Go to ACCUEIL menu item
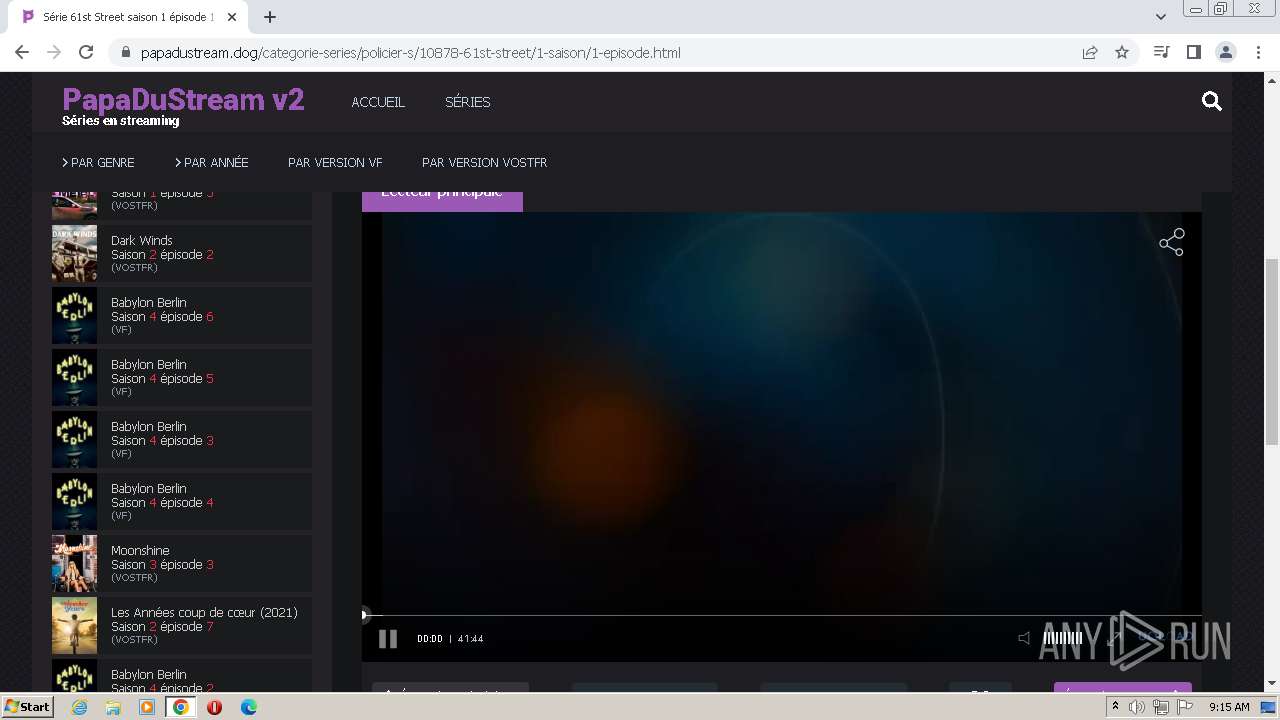The height and width of the screenshot is (720, 1280). (x=378, y=102)
